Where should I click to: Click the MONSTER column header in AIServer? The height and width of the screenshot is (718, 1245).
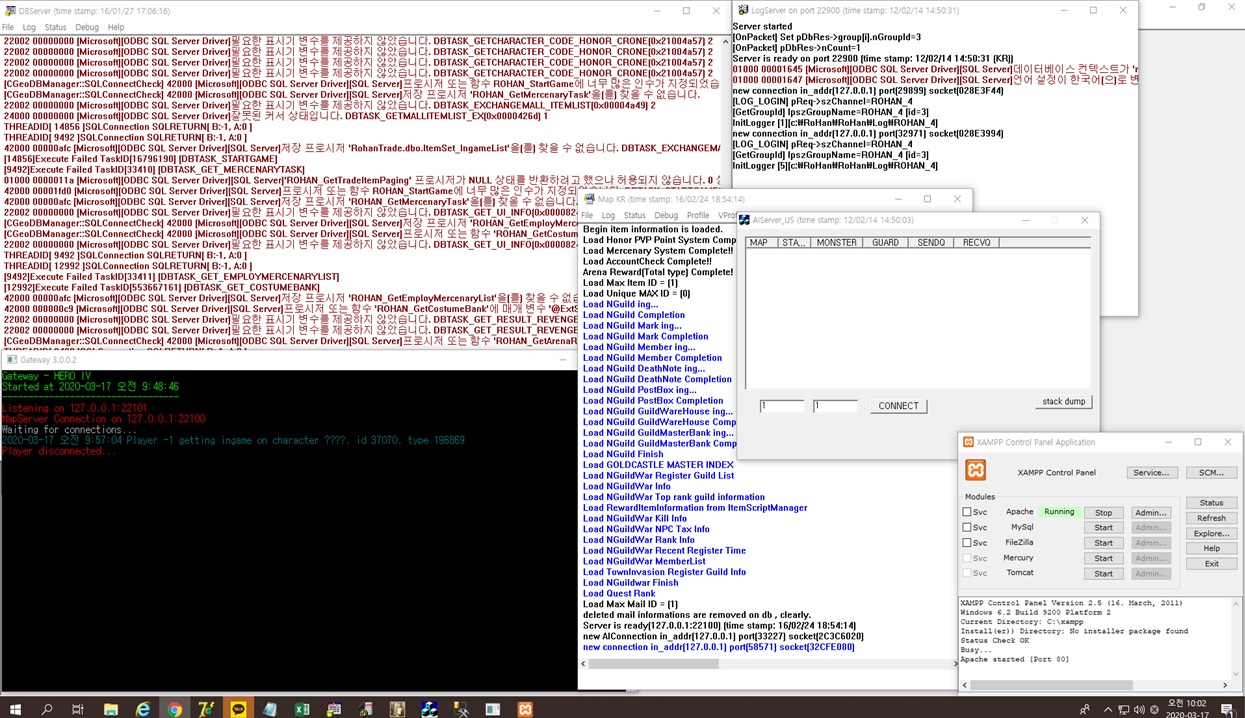[x=836, y=243]
